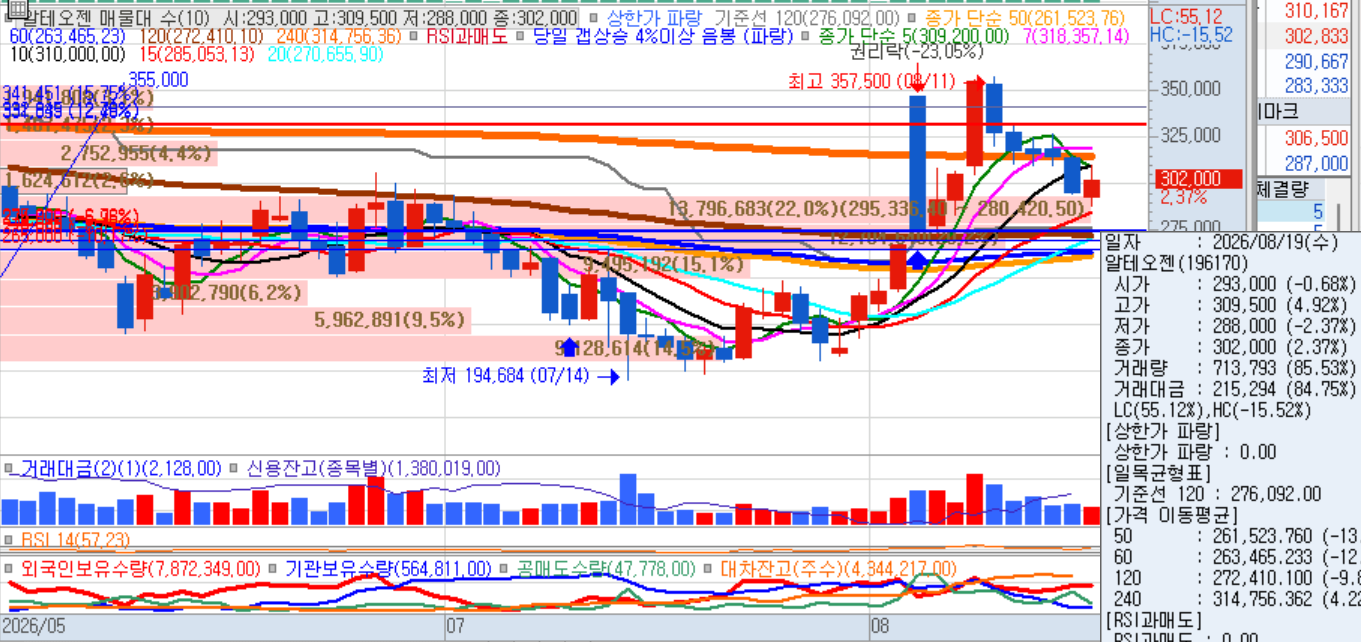Click the [가격 이동평균] section heading
The width and height of the screenshot is (1361, 642).
point(1171,516)
